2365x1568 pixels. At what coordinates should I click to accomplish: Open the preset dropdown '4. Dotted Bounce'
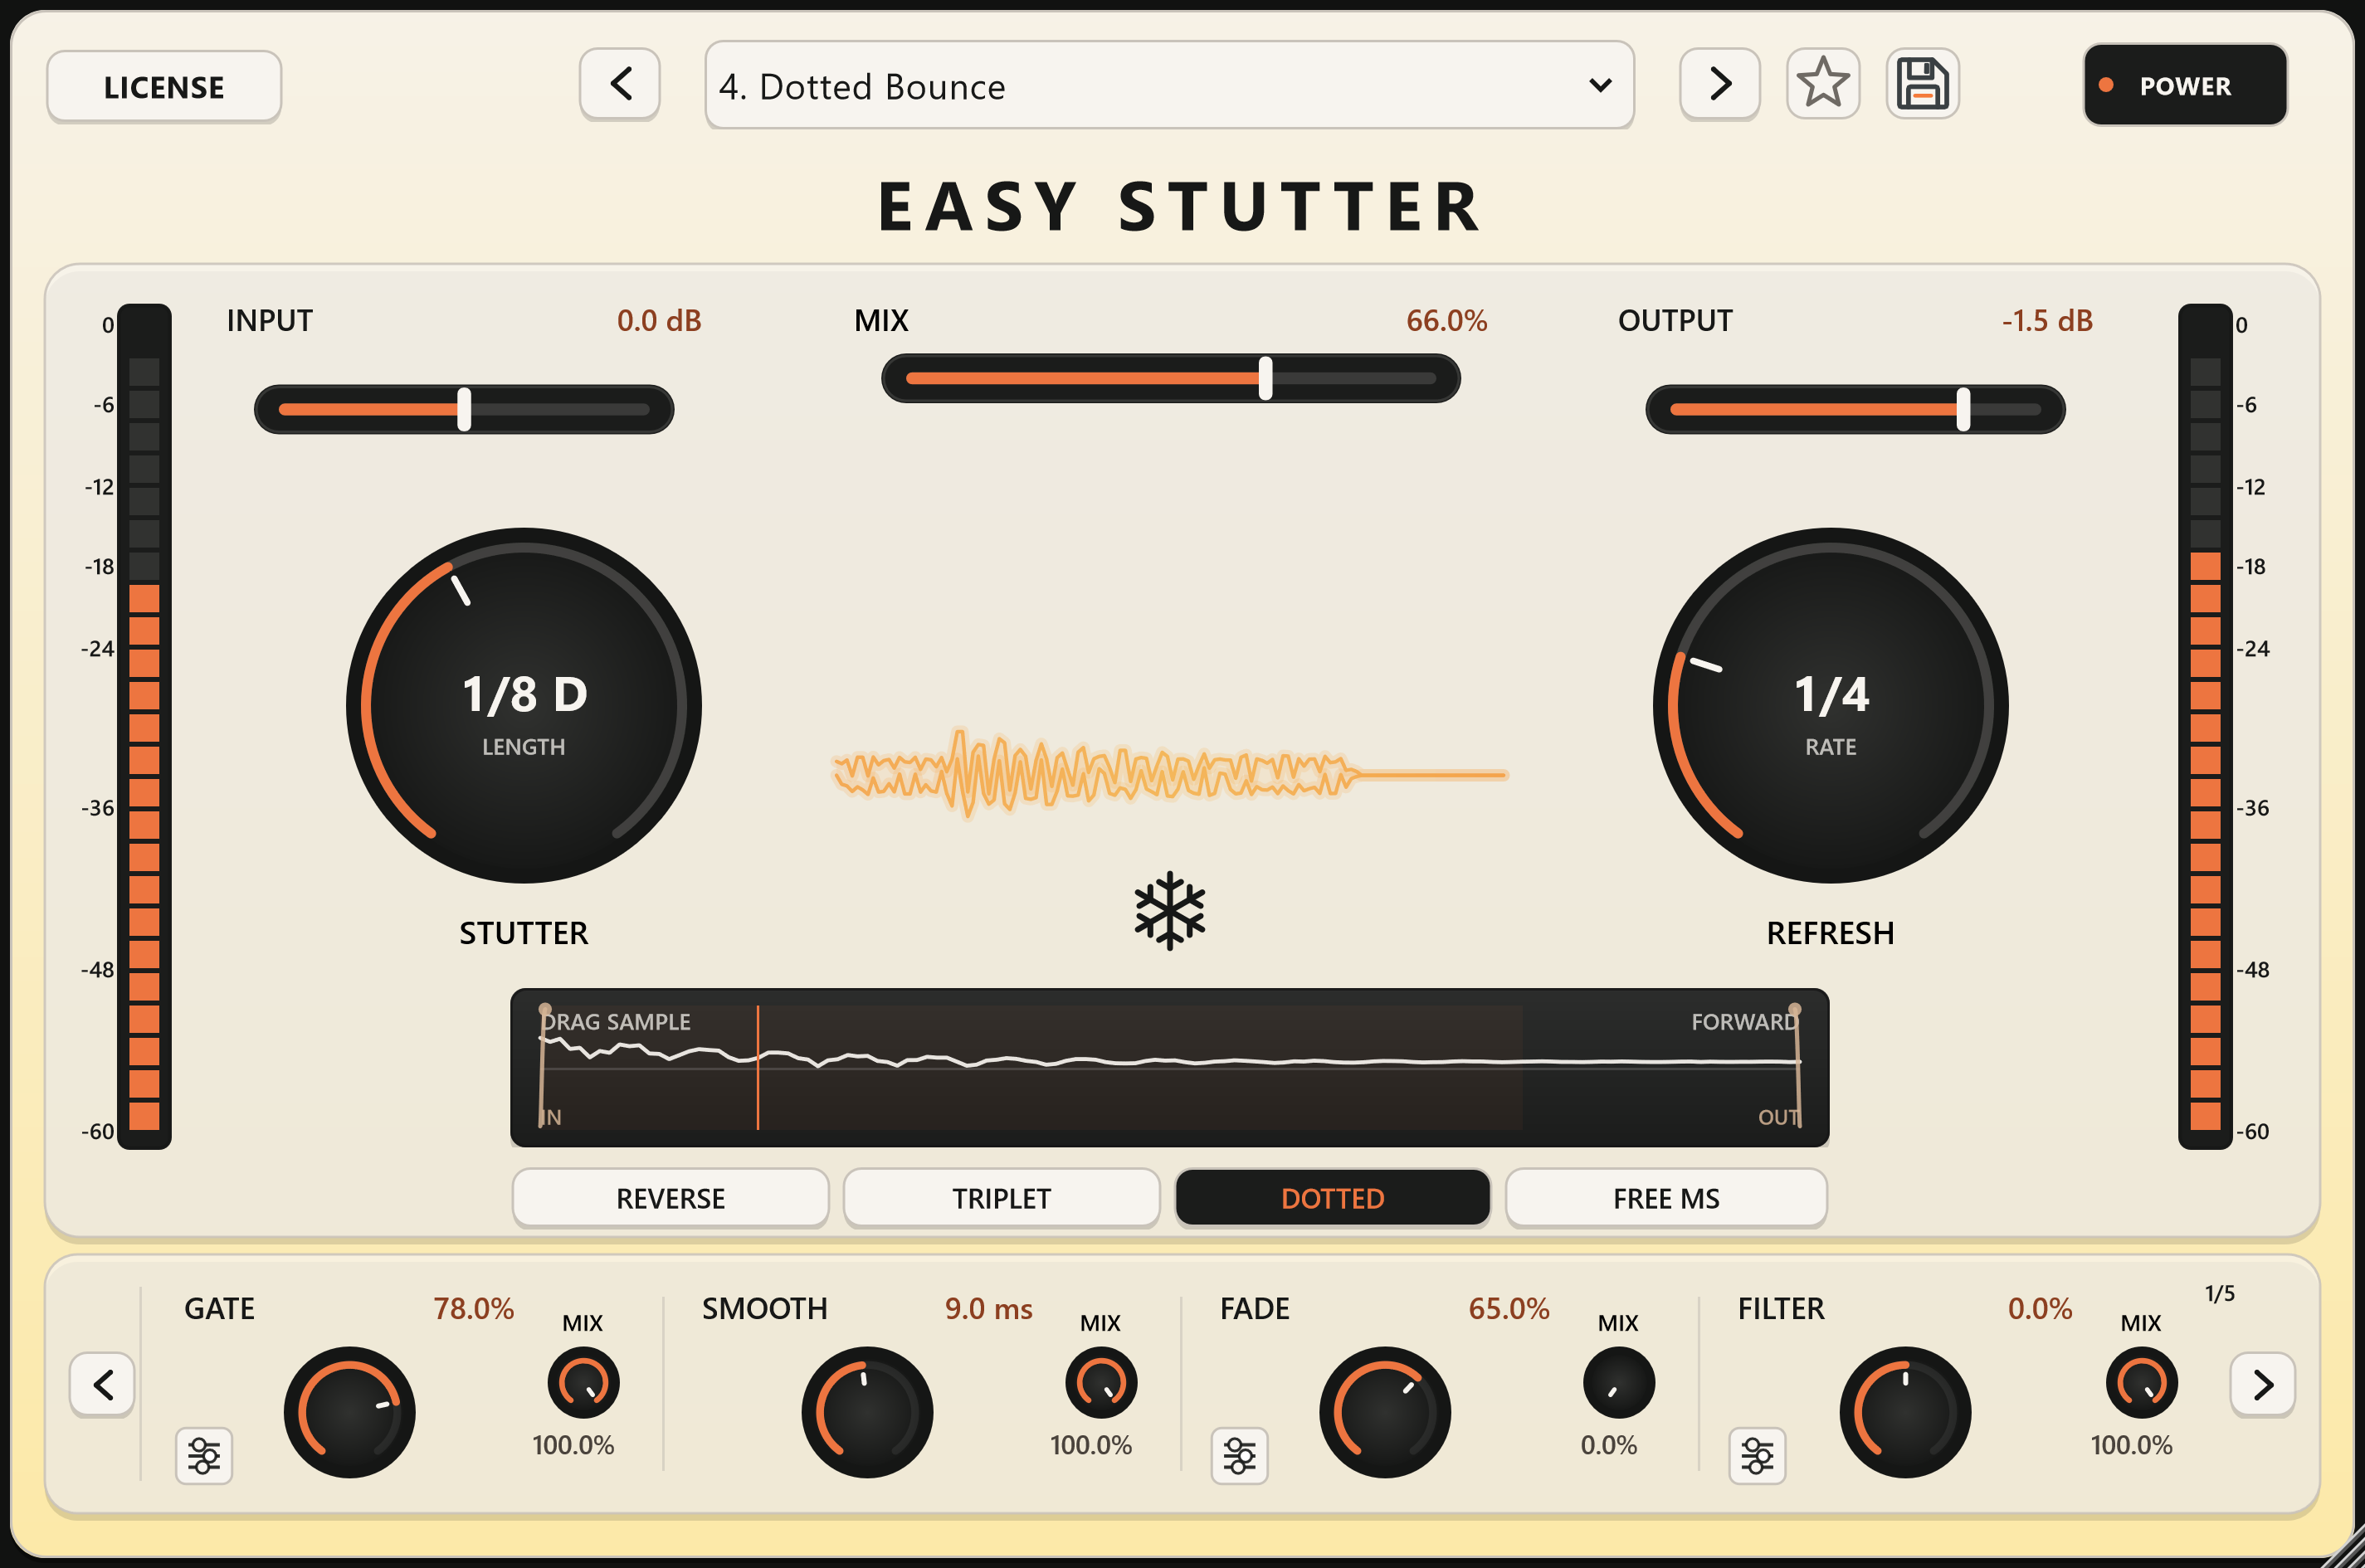tap(1169, 86)
